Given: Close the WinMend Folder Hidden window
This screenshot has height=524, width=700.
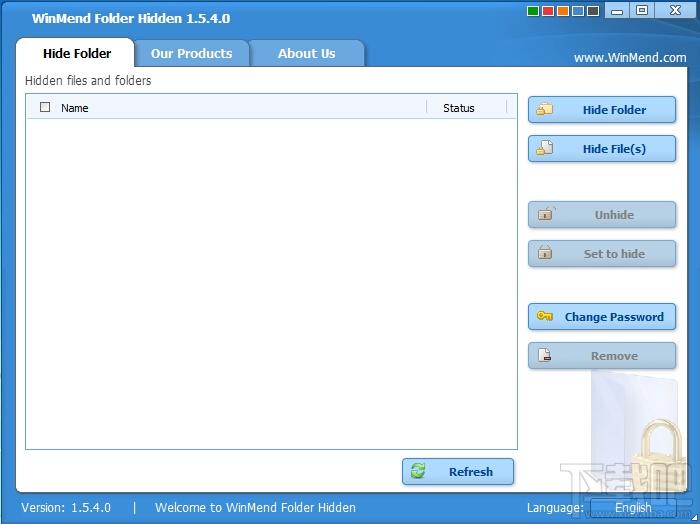Looking at the screenshot, I should point(675,11).
